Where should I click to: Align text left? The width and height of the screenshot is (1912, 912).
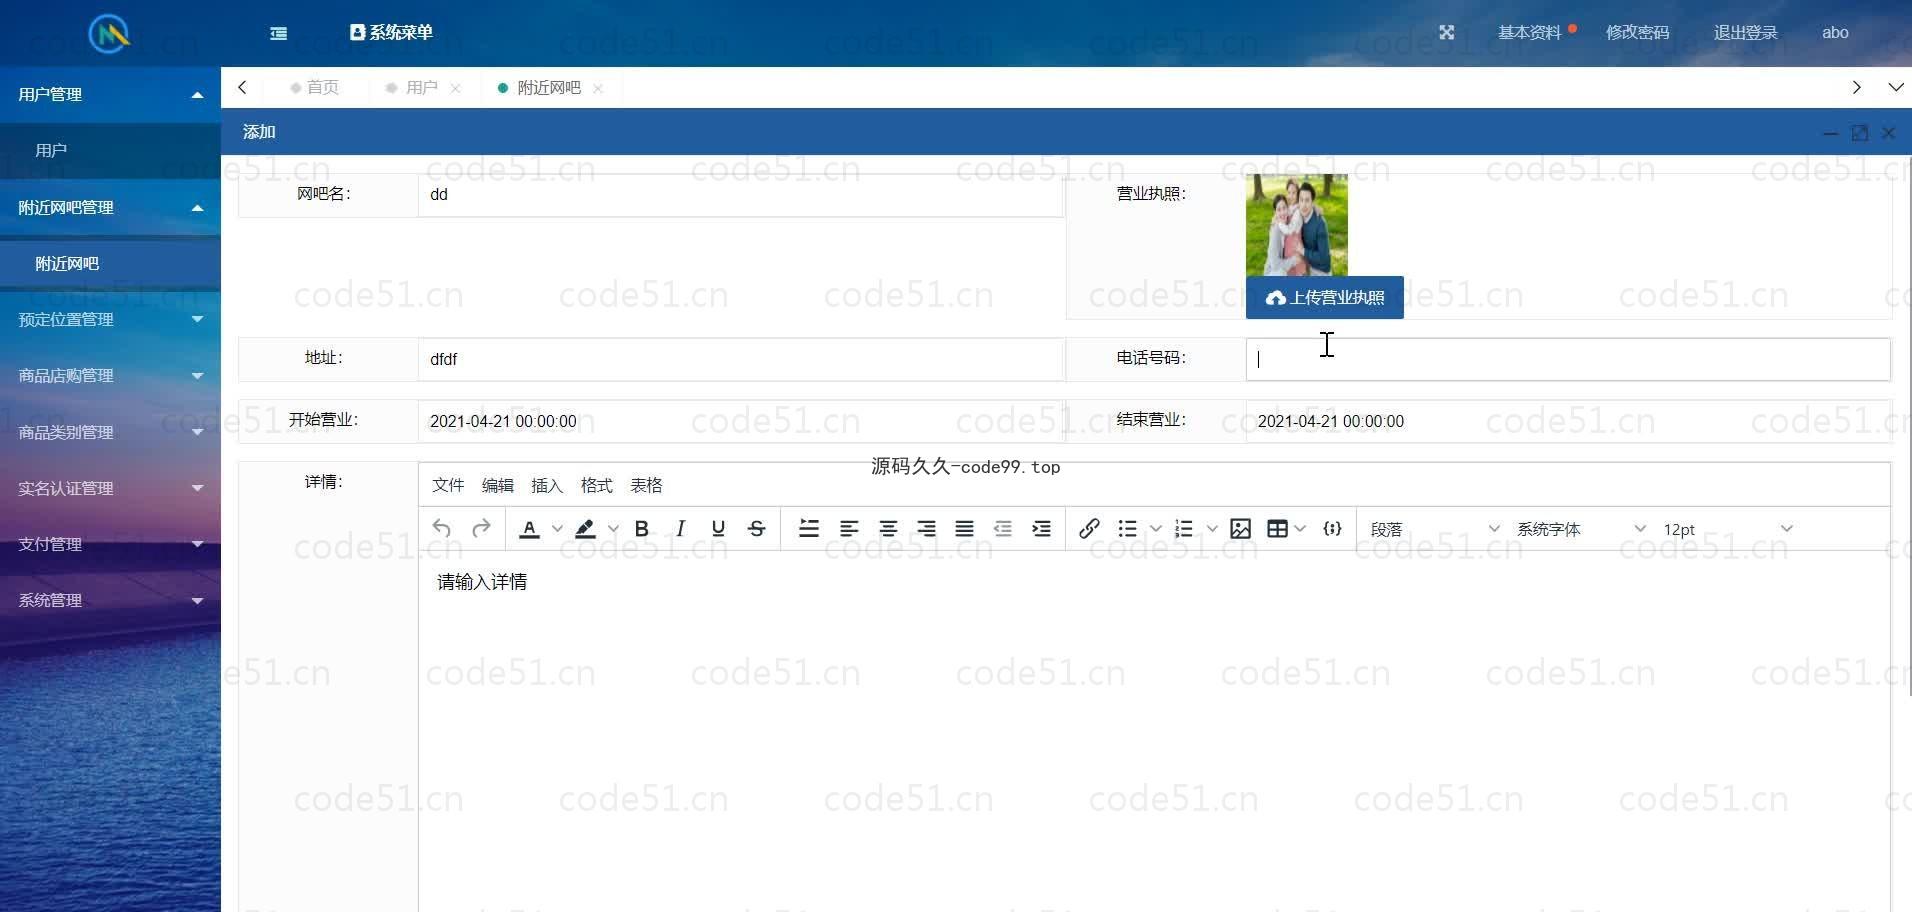[x=849, y=529]
